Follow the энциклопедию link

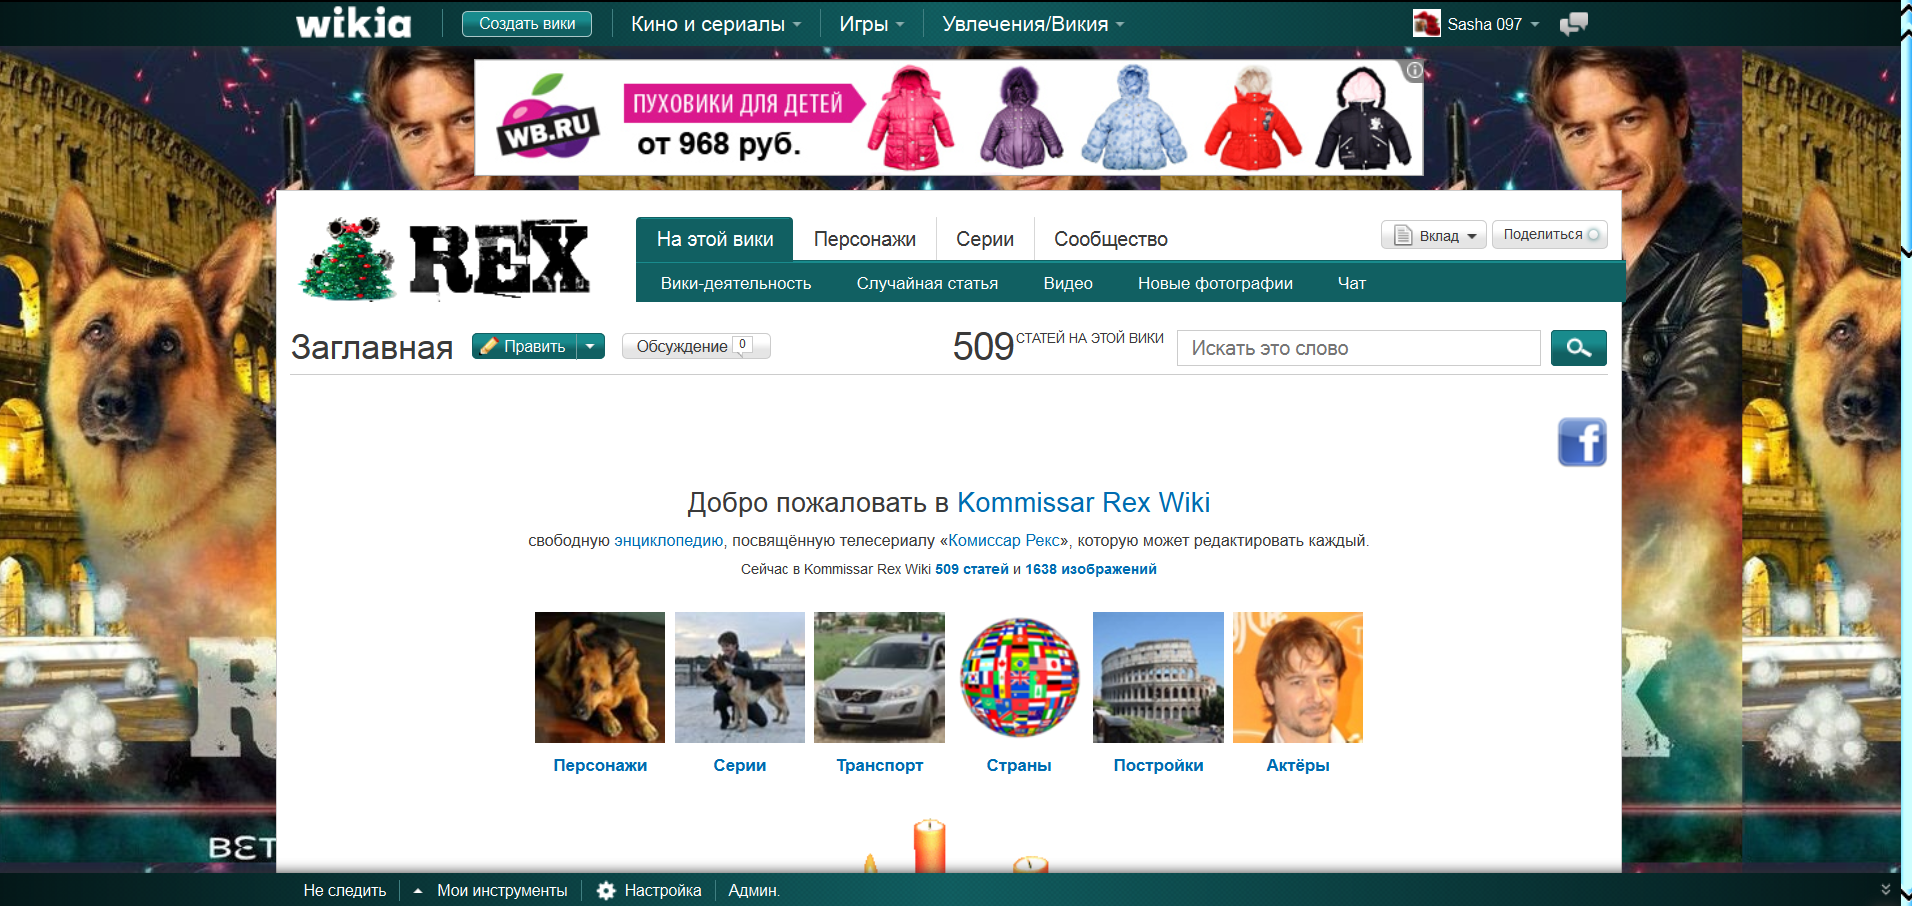coord(668,541)
